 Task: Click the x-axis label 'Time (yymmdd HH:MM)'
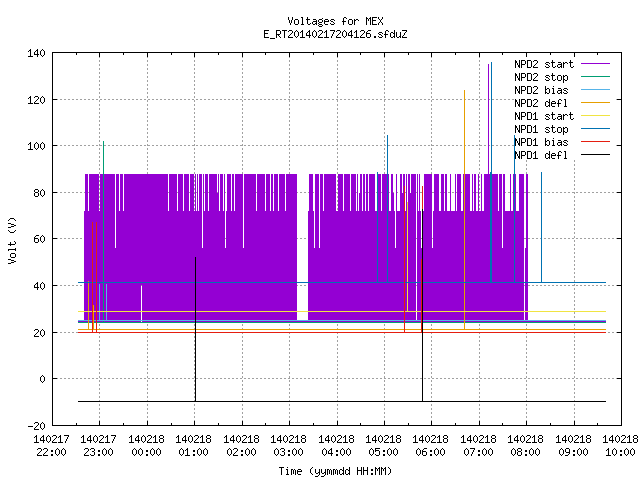coord(335,471)
